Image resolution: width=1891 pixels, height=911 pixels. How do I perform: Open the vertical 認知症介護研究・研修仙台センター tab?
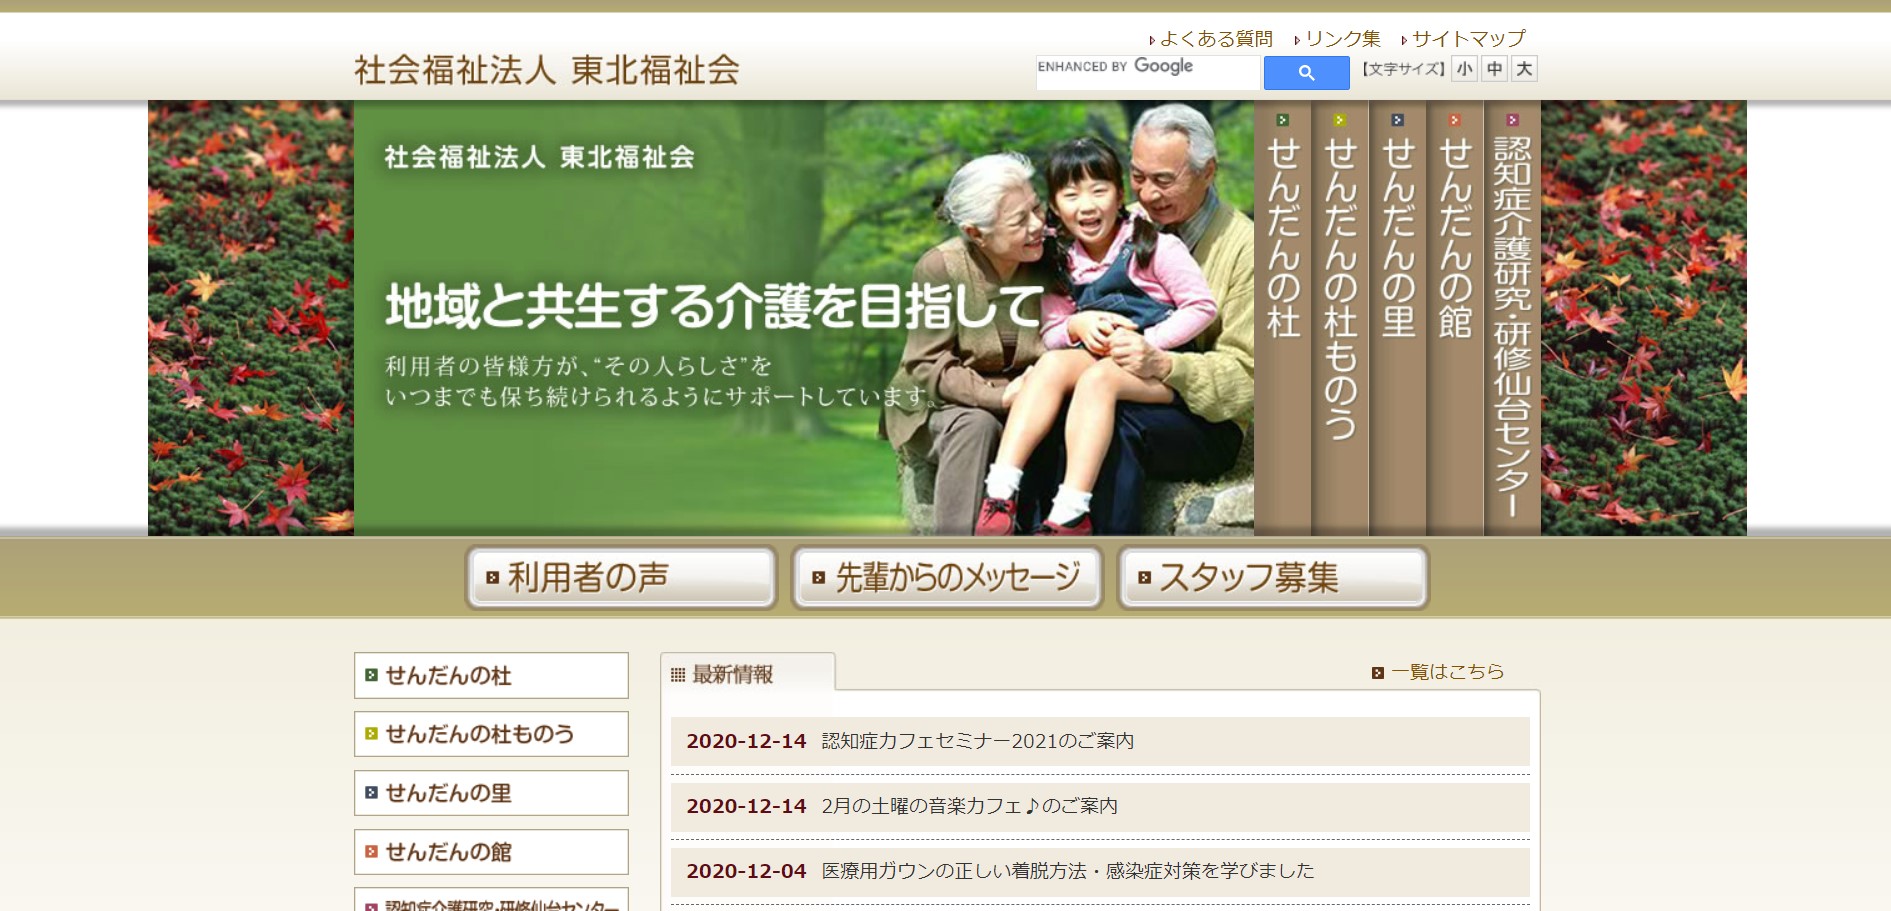[1512, 318]
